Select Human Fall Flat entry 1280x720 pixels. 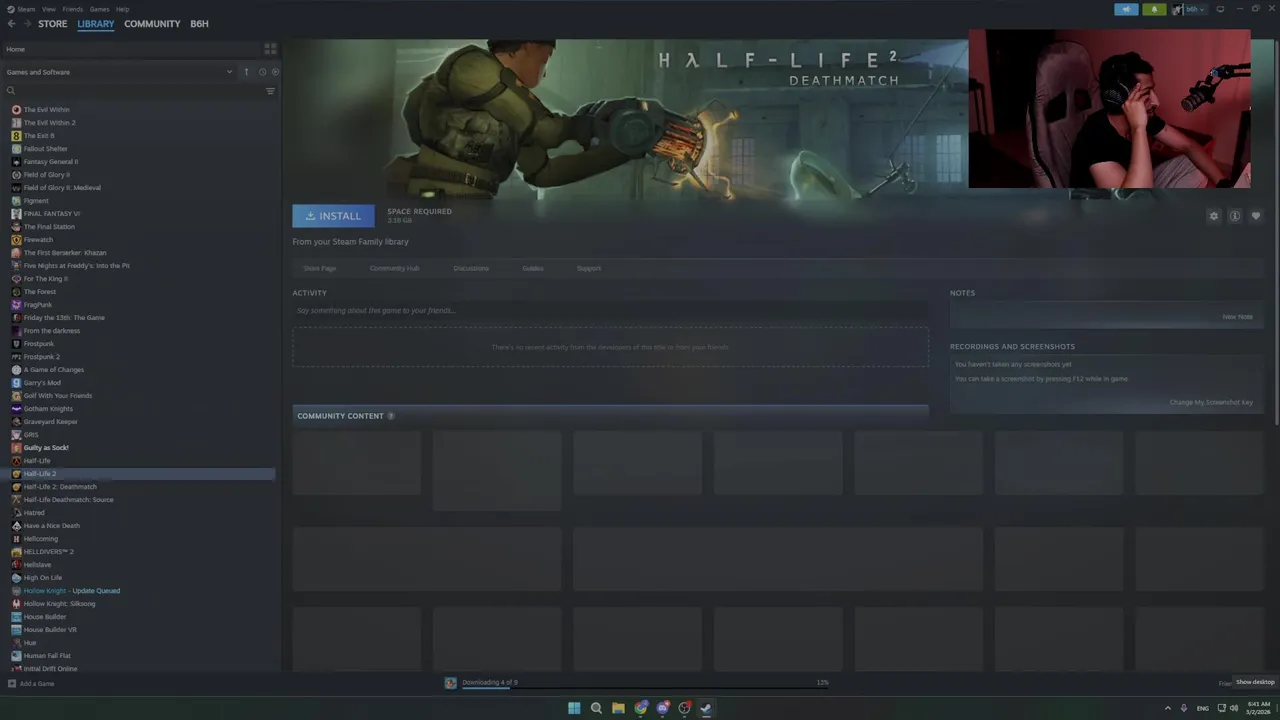[x=47, y=656]
